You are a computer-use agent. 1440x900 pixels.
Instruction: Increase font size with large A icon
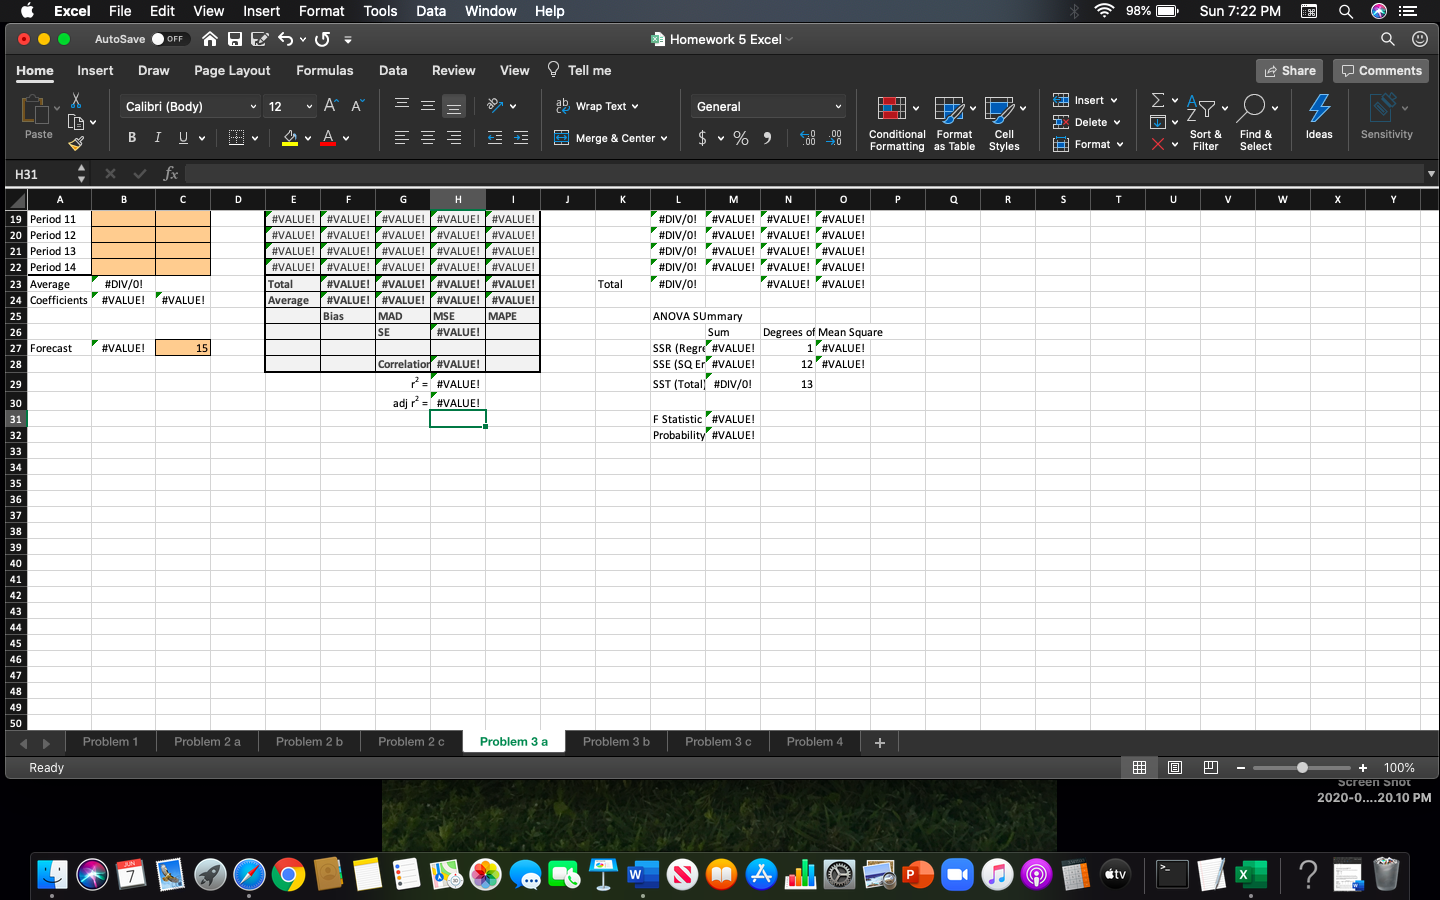331,106
